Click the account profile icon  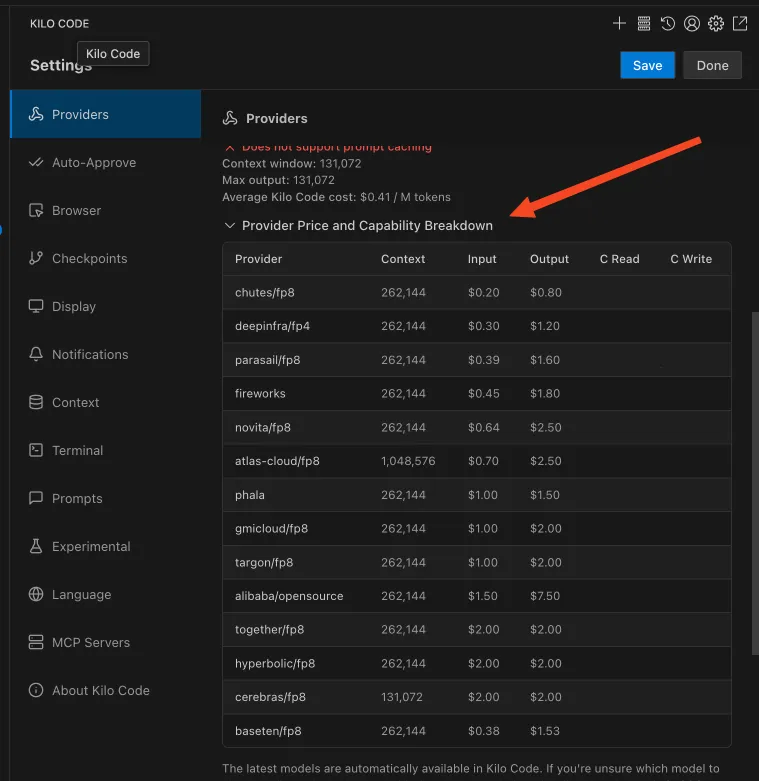(692, 23)
